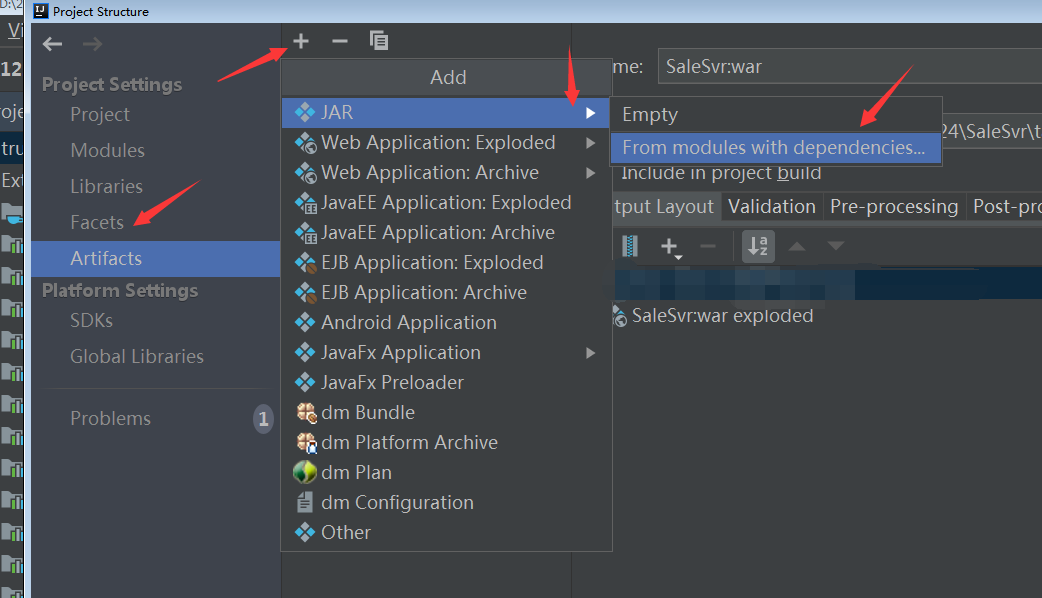1042x598 pixels.
Task: Select the Other menu entry
Action: (x=446, y=532)
